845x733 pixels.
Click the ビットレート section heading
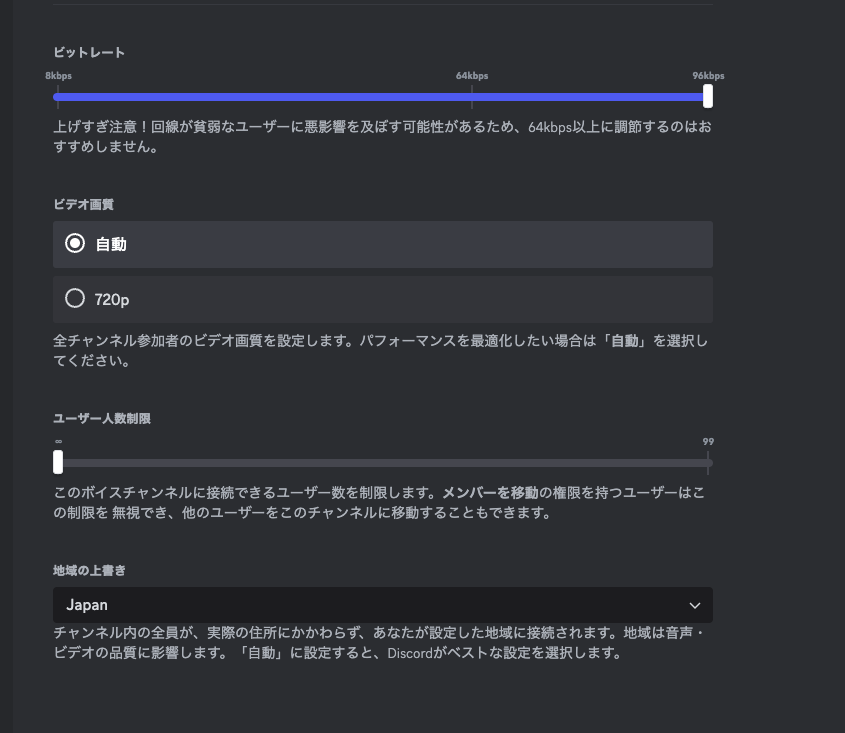pos(89,51)
